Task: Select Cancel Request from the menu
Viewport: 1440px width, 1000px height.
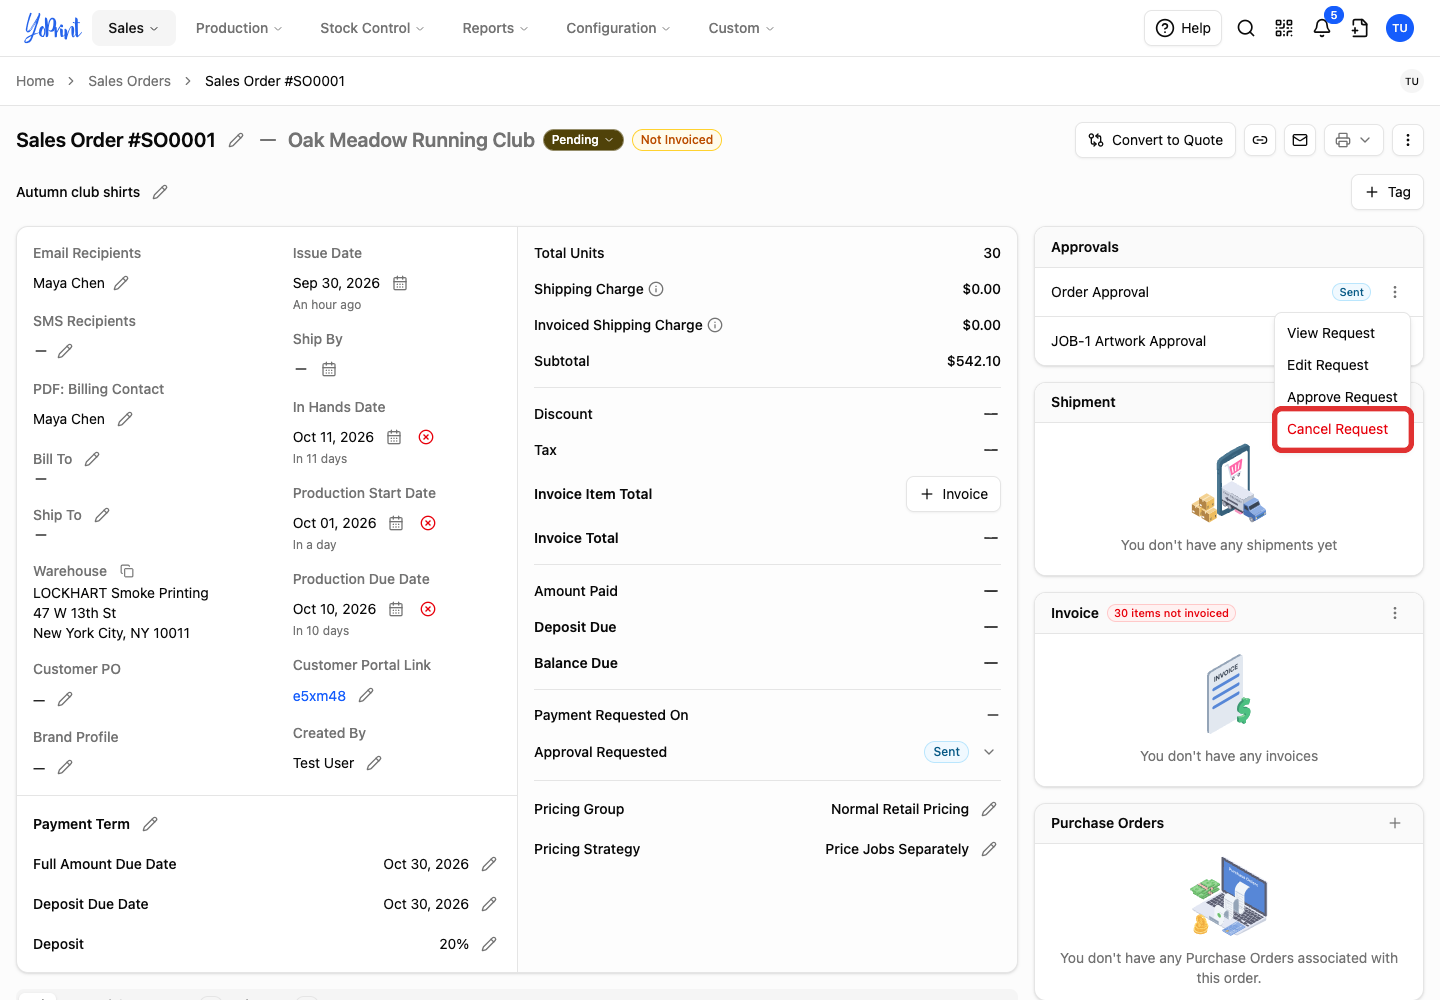Action: click(x=1342, y=429)
